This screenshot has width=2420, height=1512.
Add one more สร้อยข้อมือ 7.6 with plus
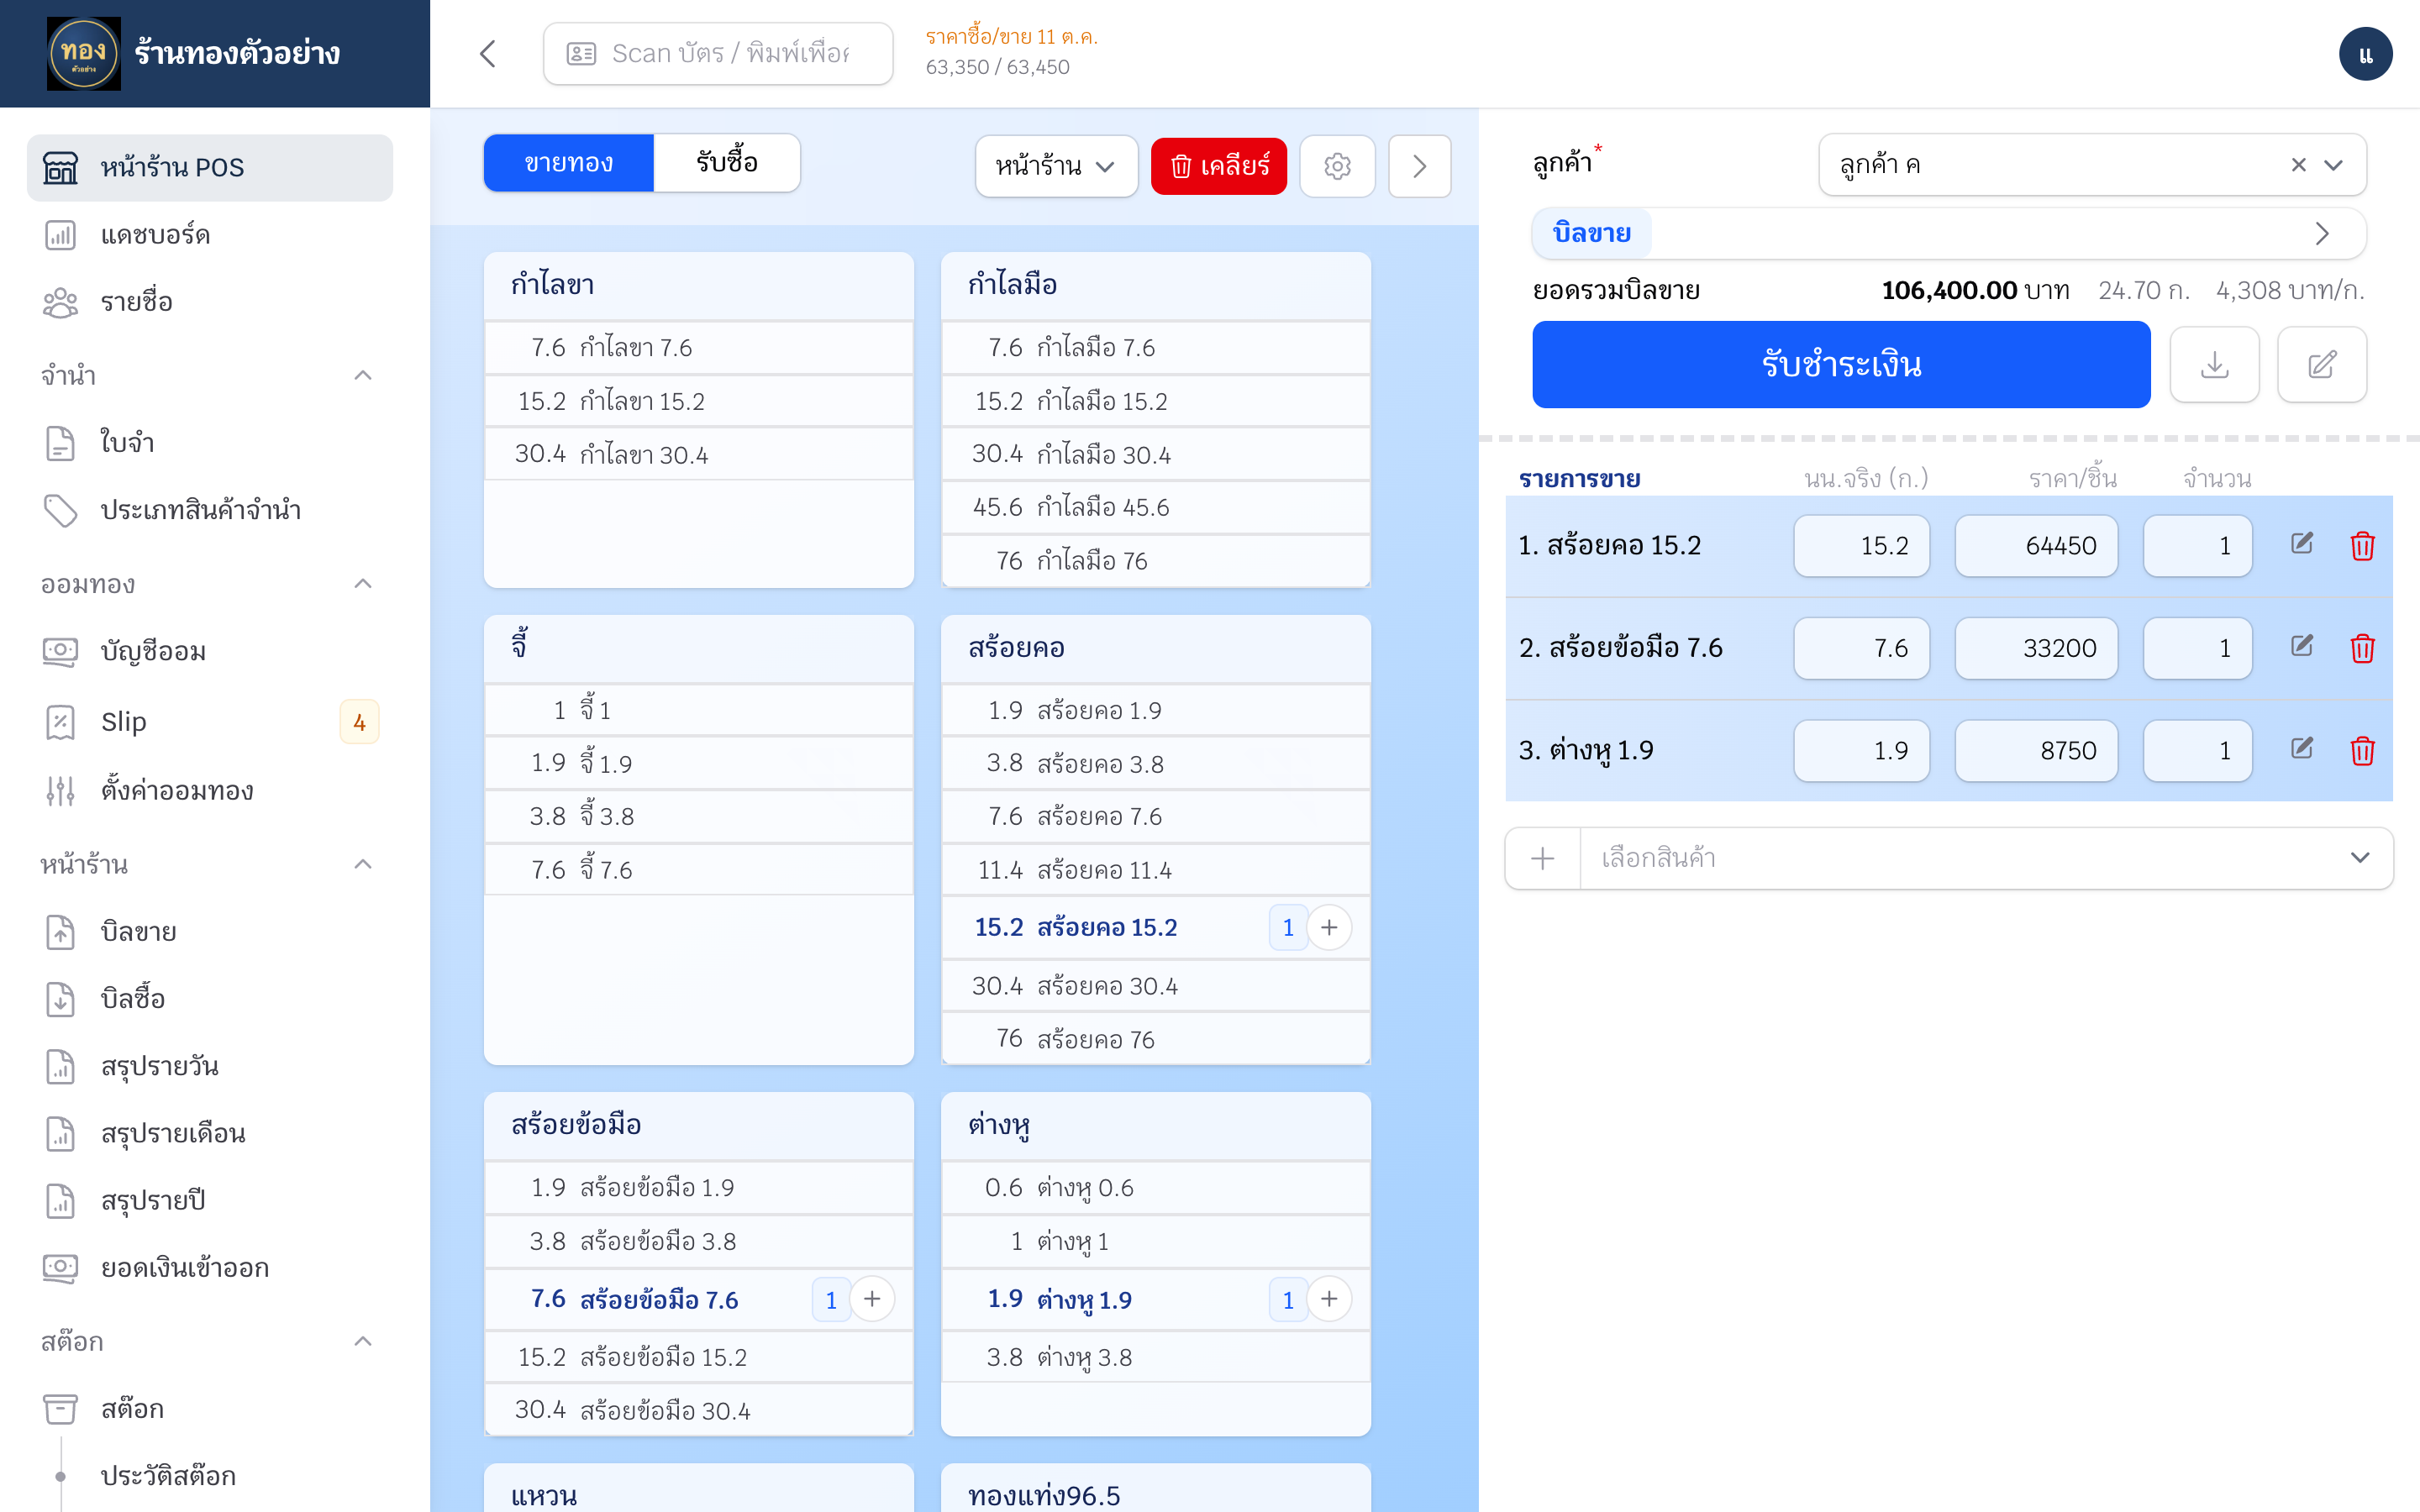(x=872, y=1299)
